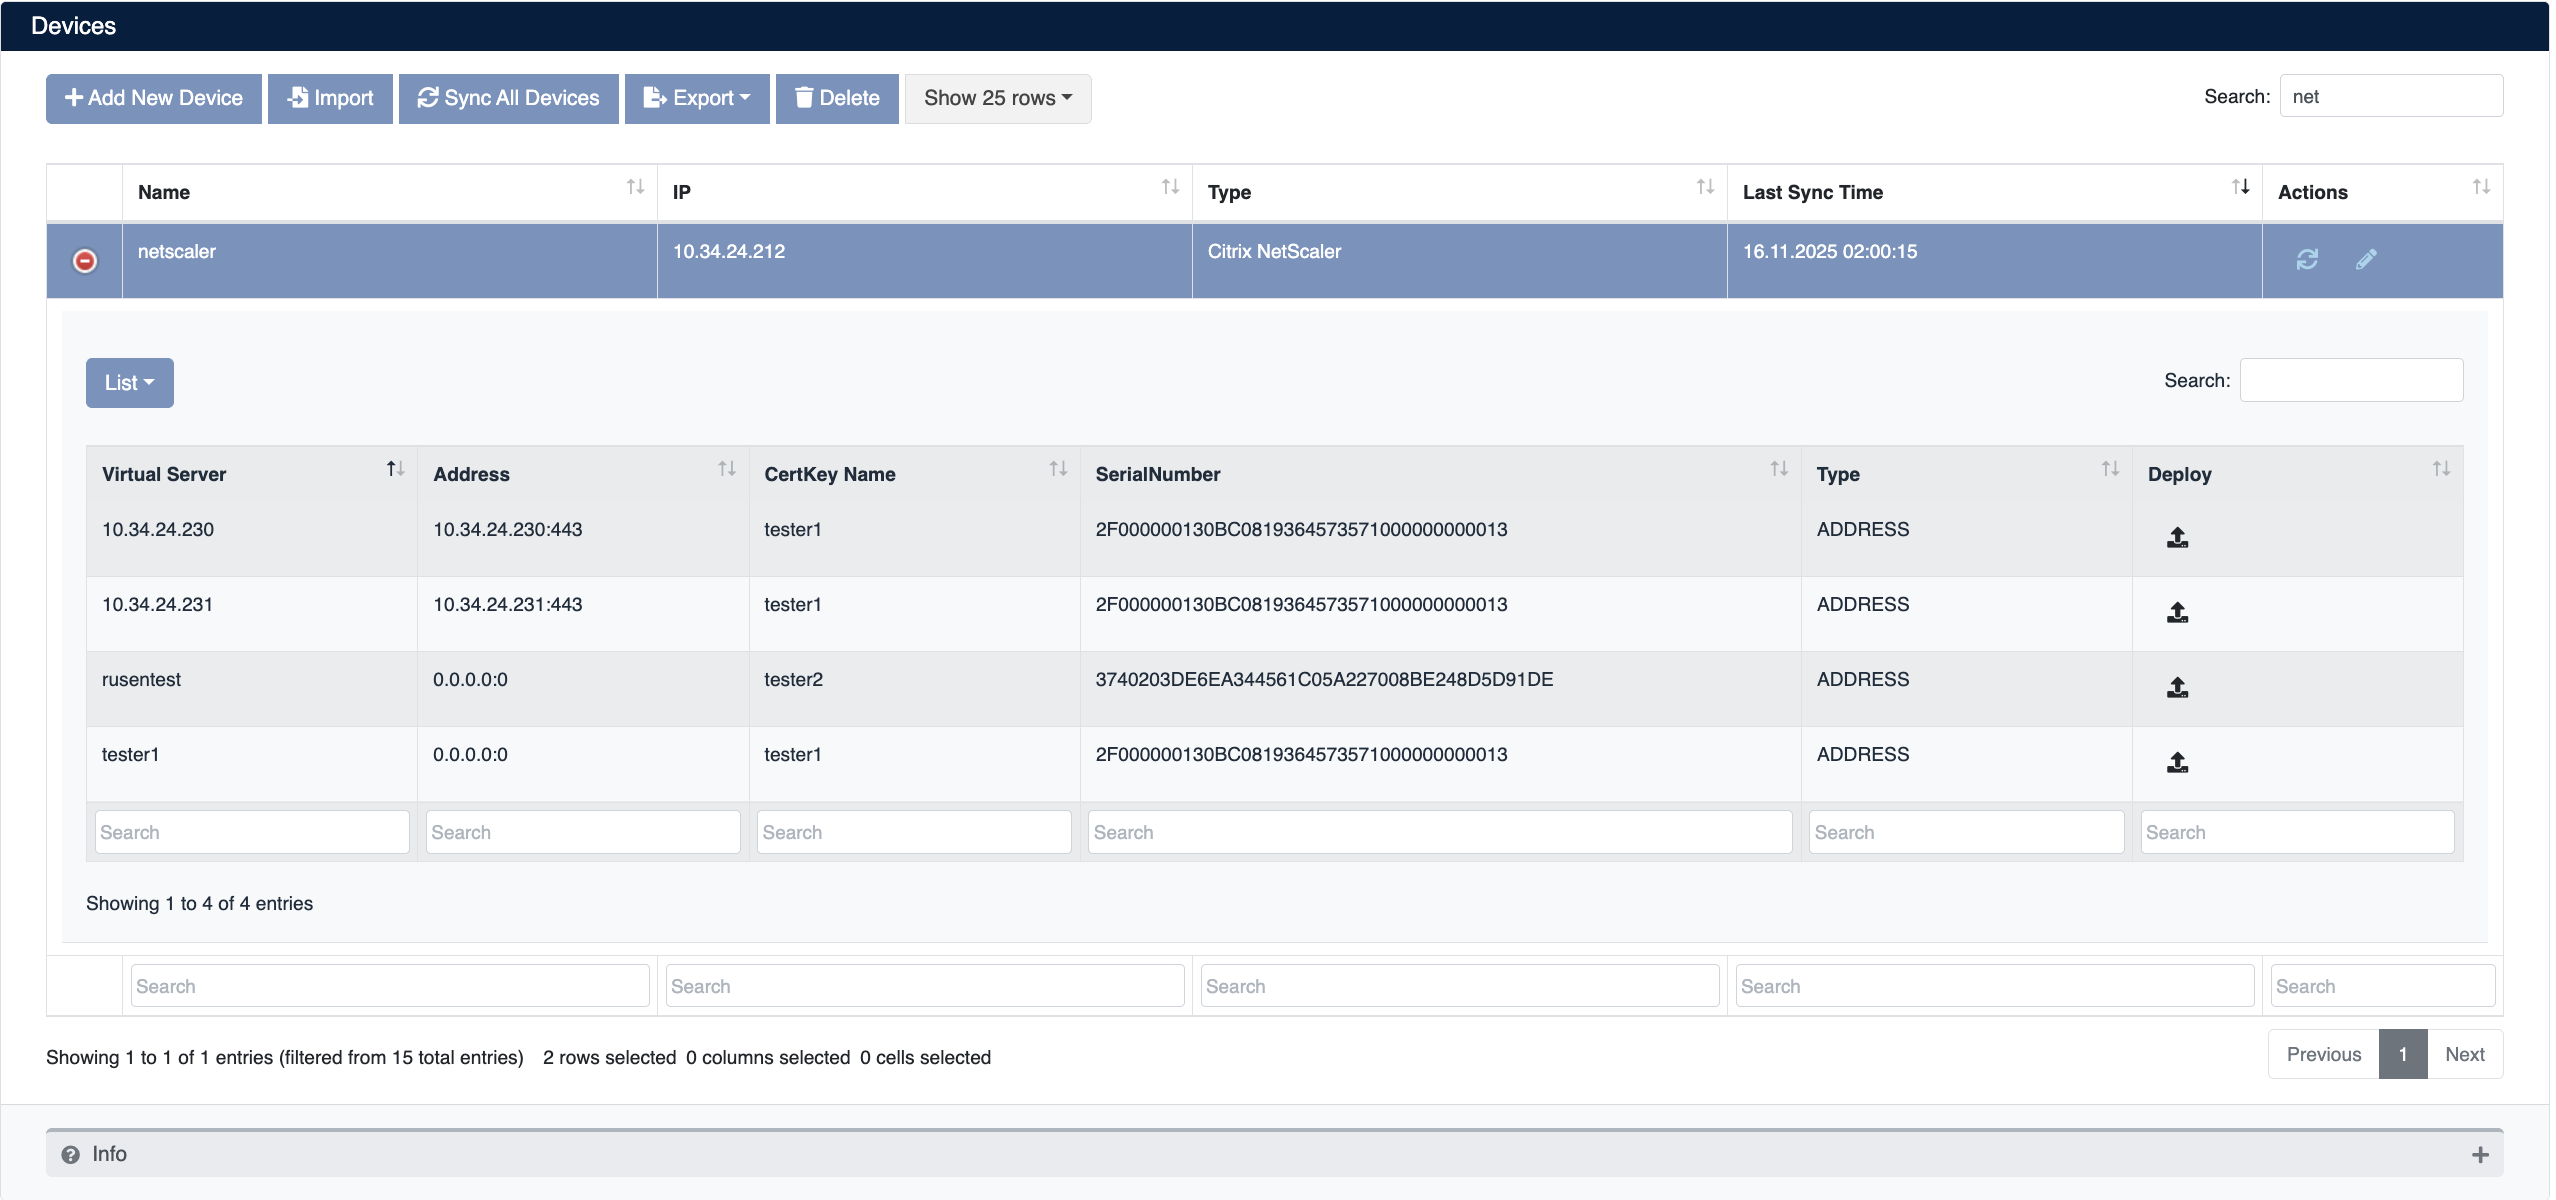Click tester1 virtual server name cell
This screenshot has width=2556, height=1200.
[x=252, y=764]
